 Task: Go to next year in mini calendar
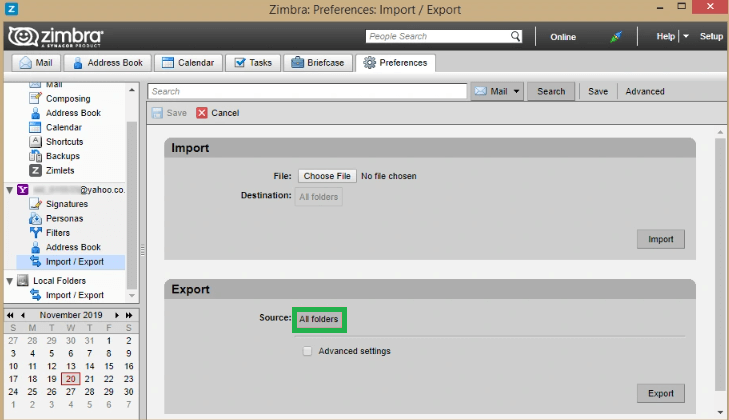pos(129,315)
